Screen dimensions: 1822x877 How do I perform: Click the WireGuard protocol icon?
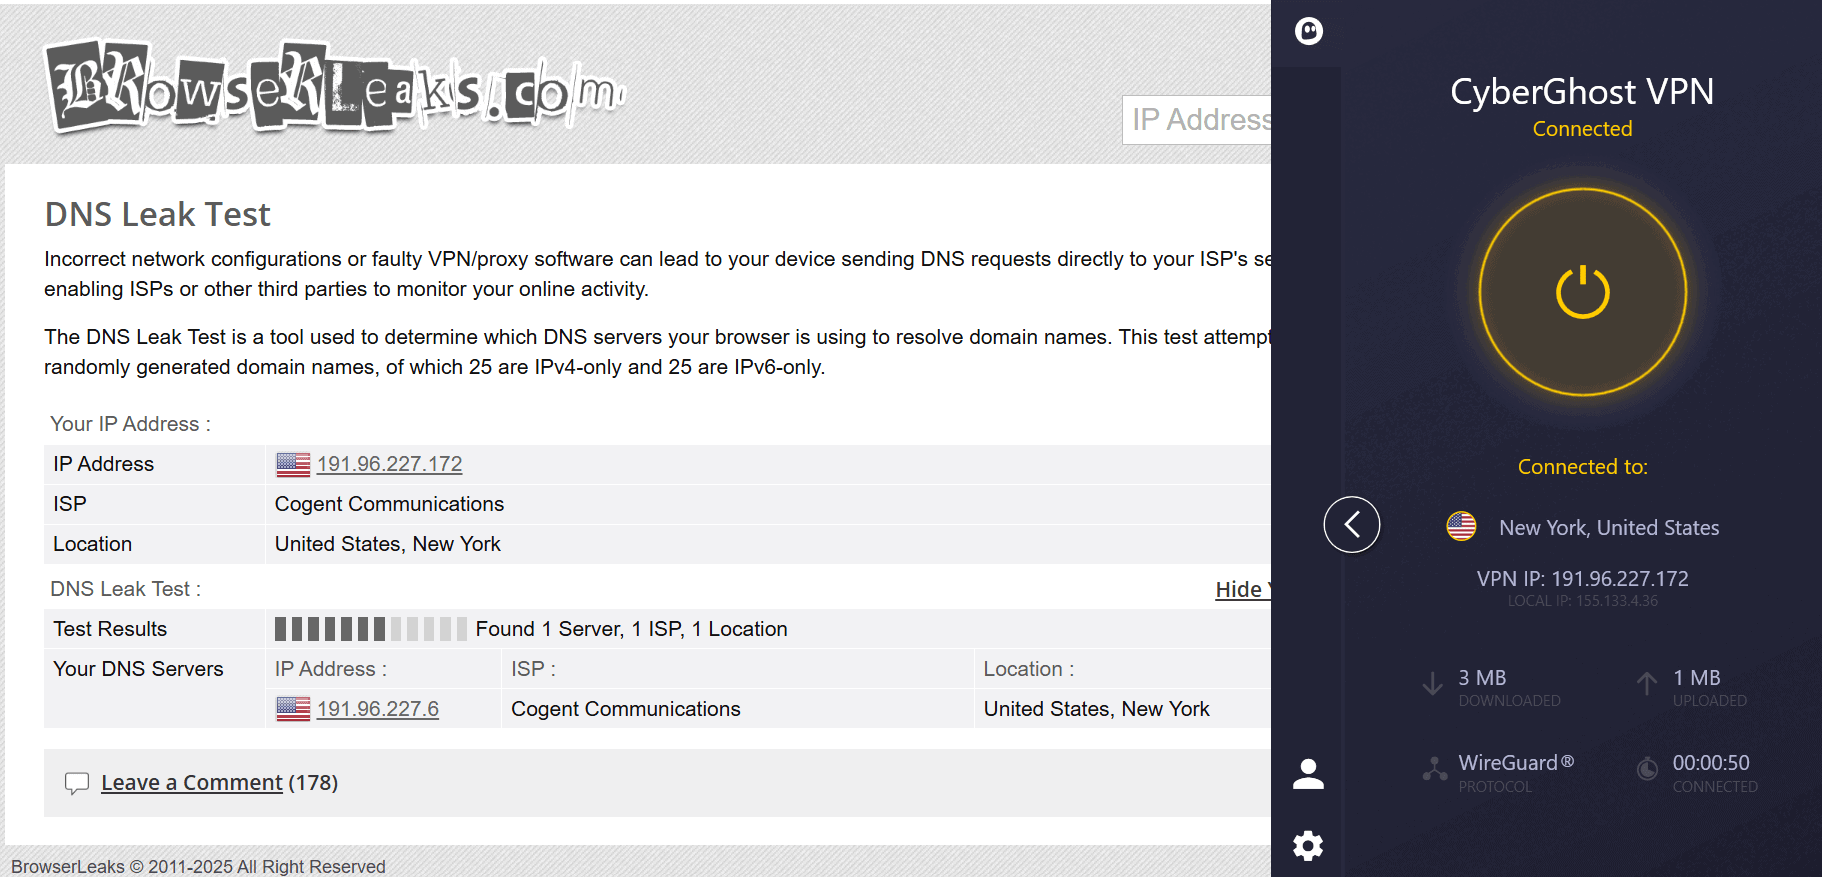click(x=1435, y=769)
